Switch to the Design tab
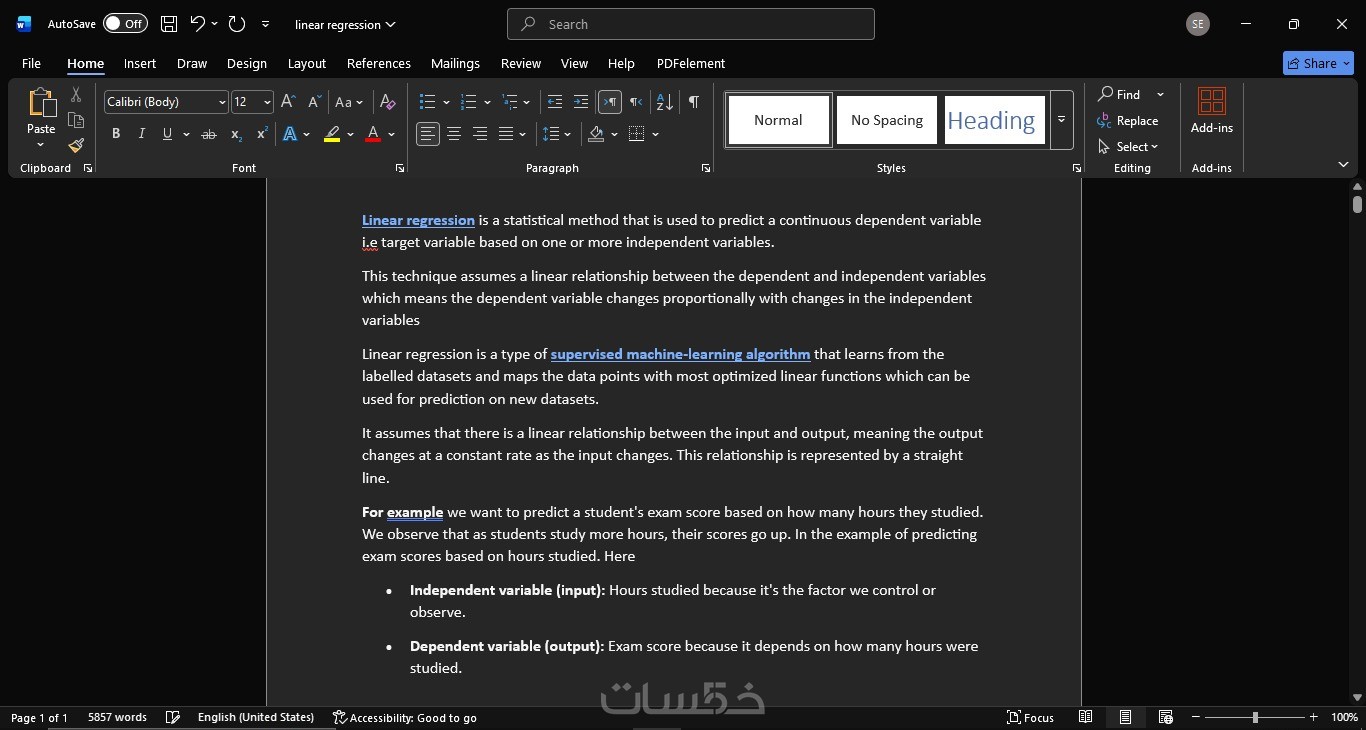Screen dimensions: 1366x730 pyautogui.click(x=247, y=63)
